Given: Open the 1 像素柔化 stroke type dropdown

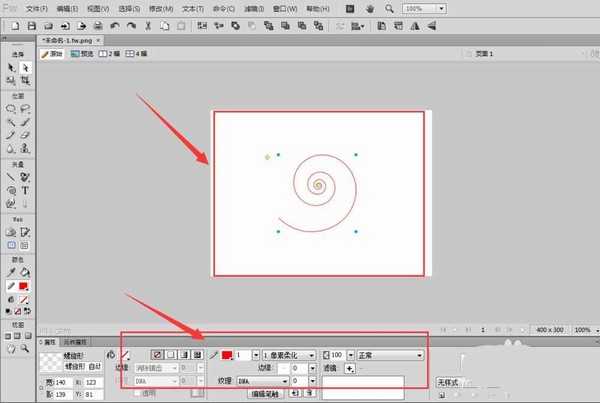Looking at the screenshot, I should (288, 355).
